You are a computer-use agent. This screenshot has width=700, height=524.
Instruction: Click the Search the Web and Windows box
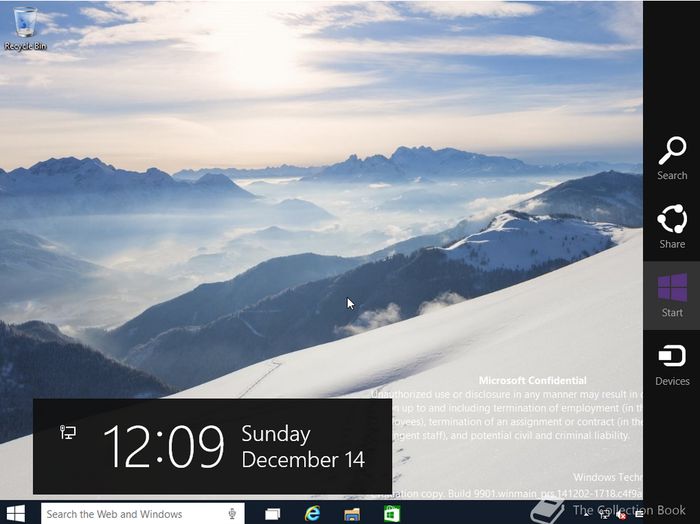(130, 513)
